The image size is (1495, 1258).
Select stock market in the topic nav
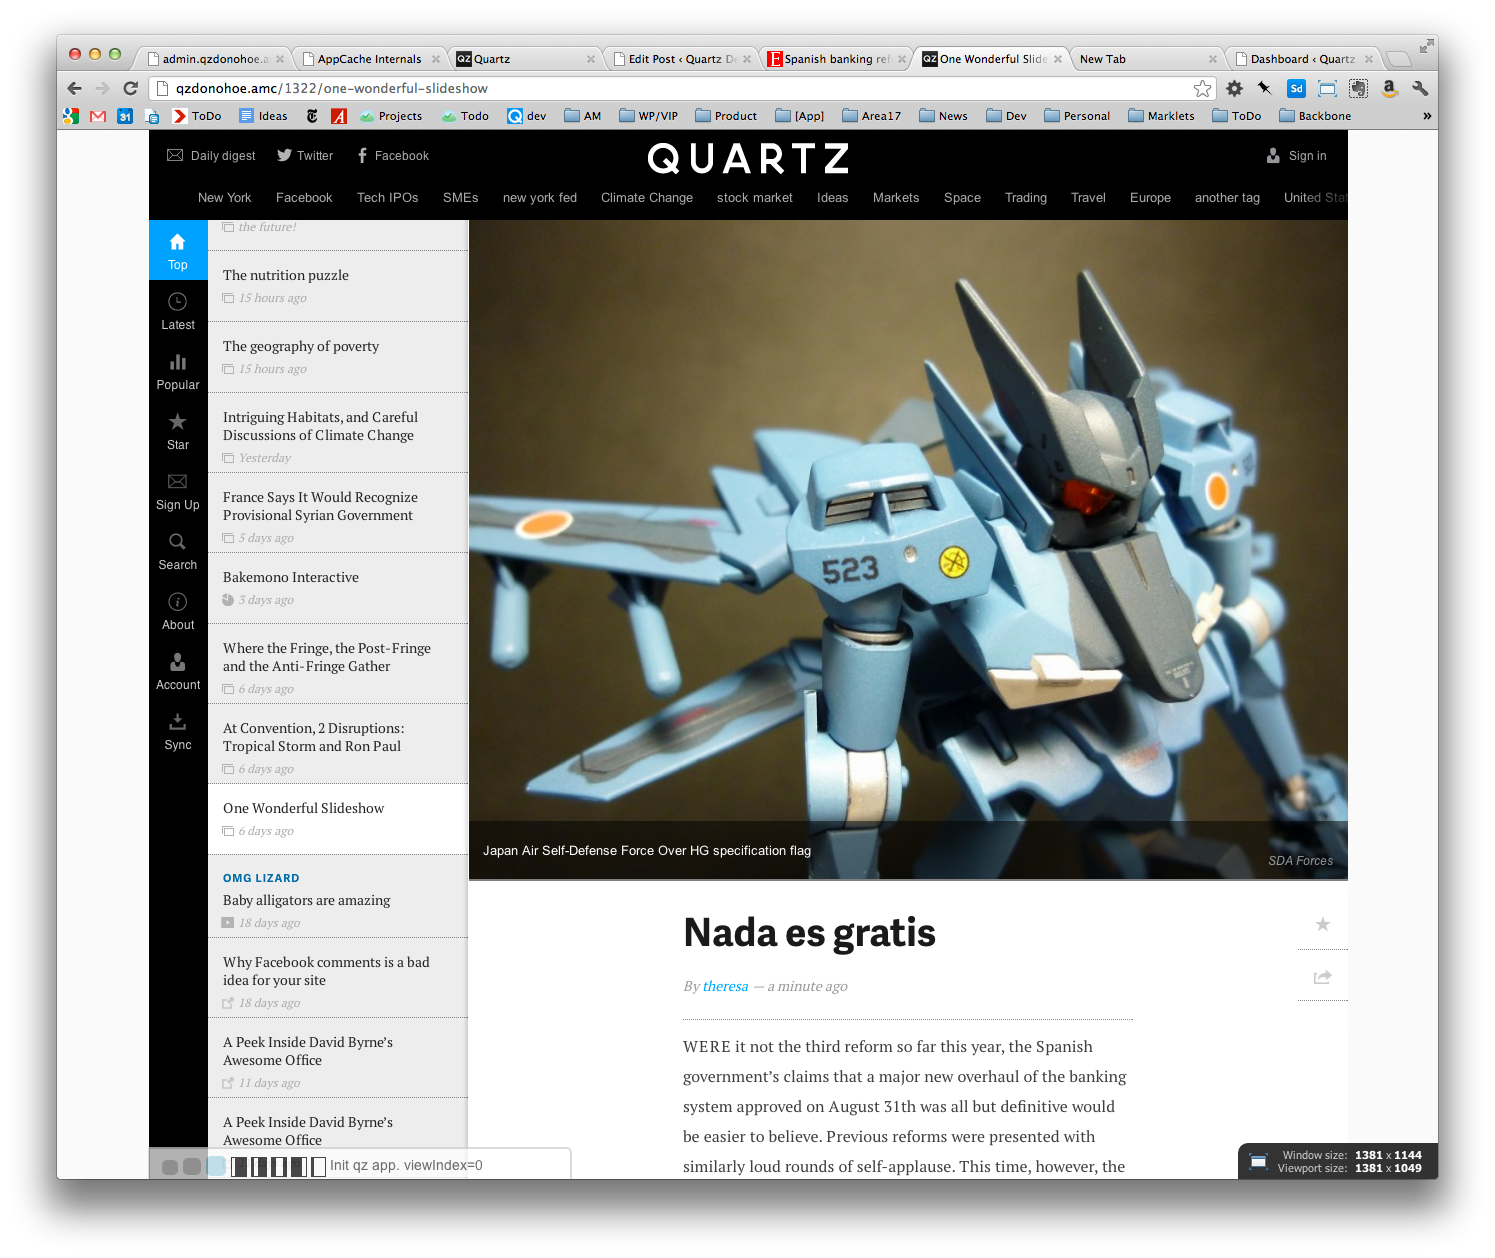tap(755, 198)
